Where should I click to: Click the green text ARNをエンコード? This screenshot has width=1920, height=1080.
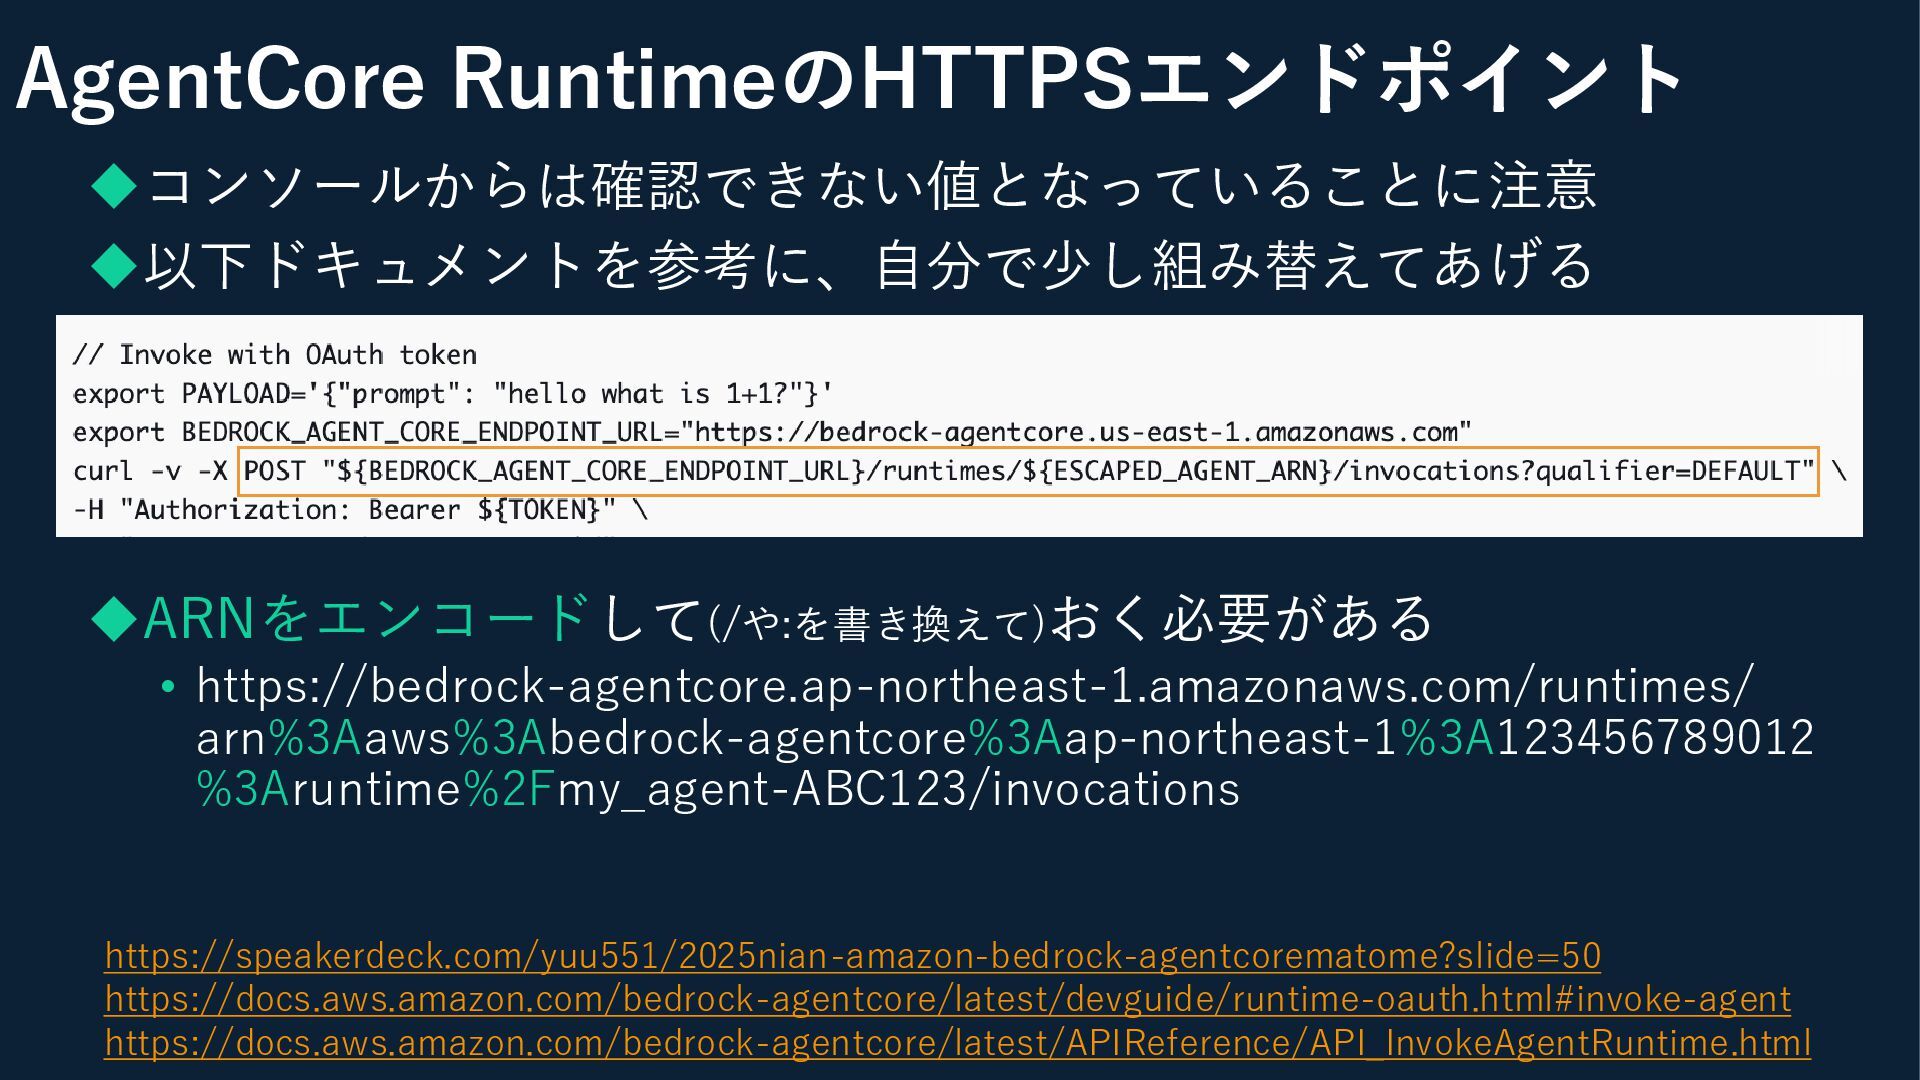pyautogui.click(x=366, y=618)
